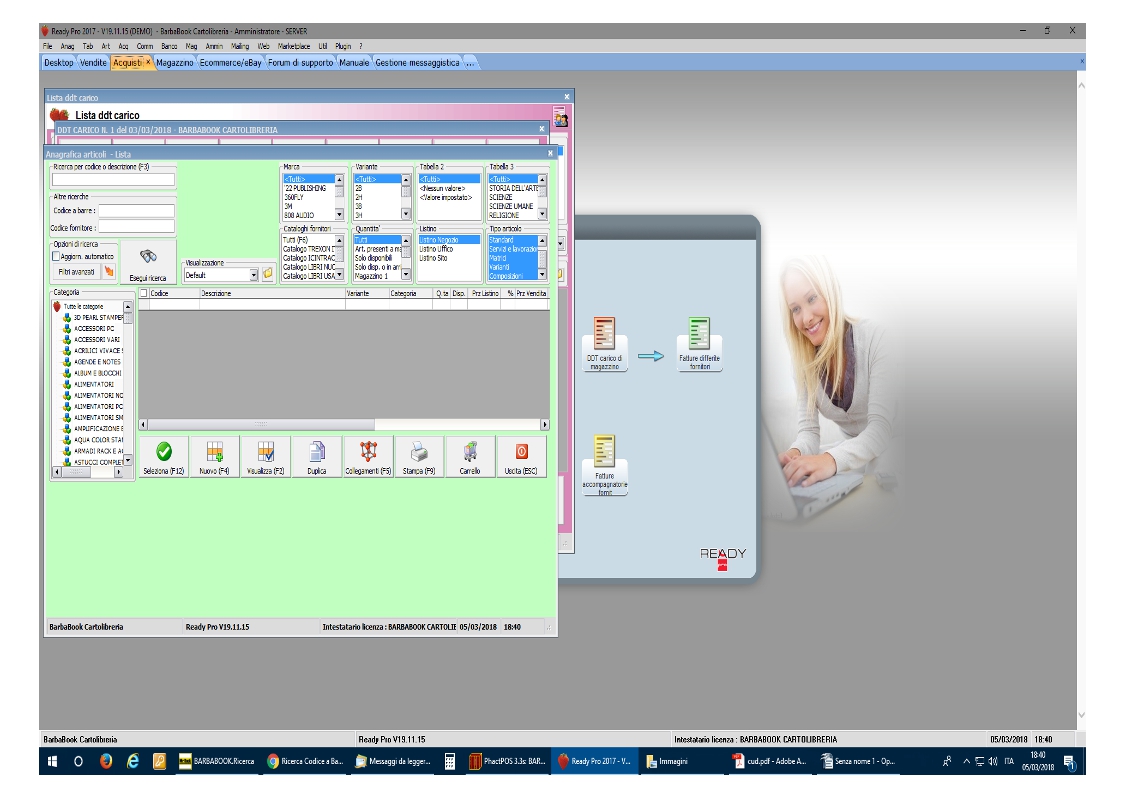Image resolution: width=1123 pixels, height=794 pixels.
Task: Open article via Visualizza (F2) button
Action: [x=266, y=457]
